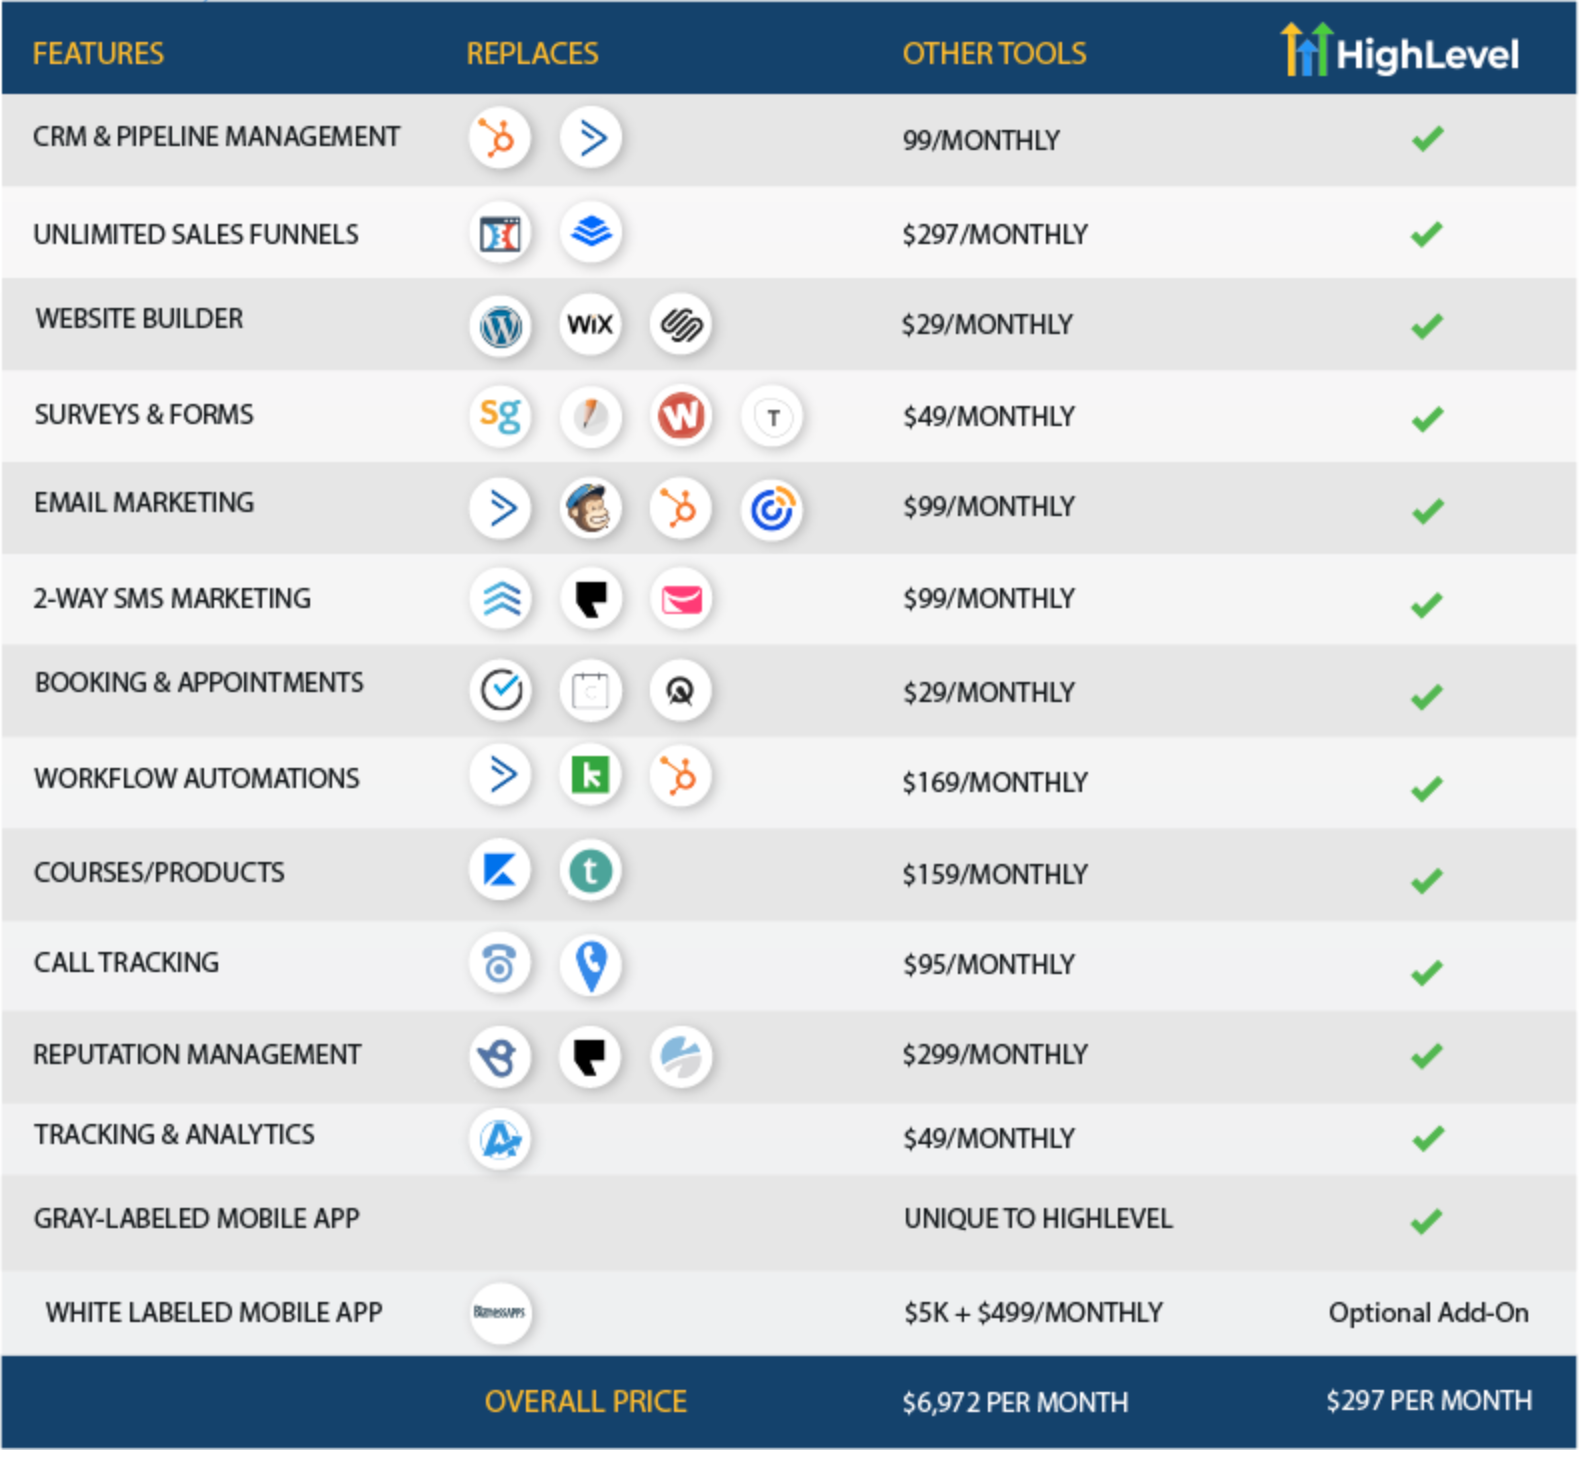Click '$5K + $499/MONTHLY' price
The image size is (1586, 1468).
[x=1033, y=1313]
